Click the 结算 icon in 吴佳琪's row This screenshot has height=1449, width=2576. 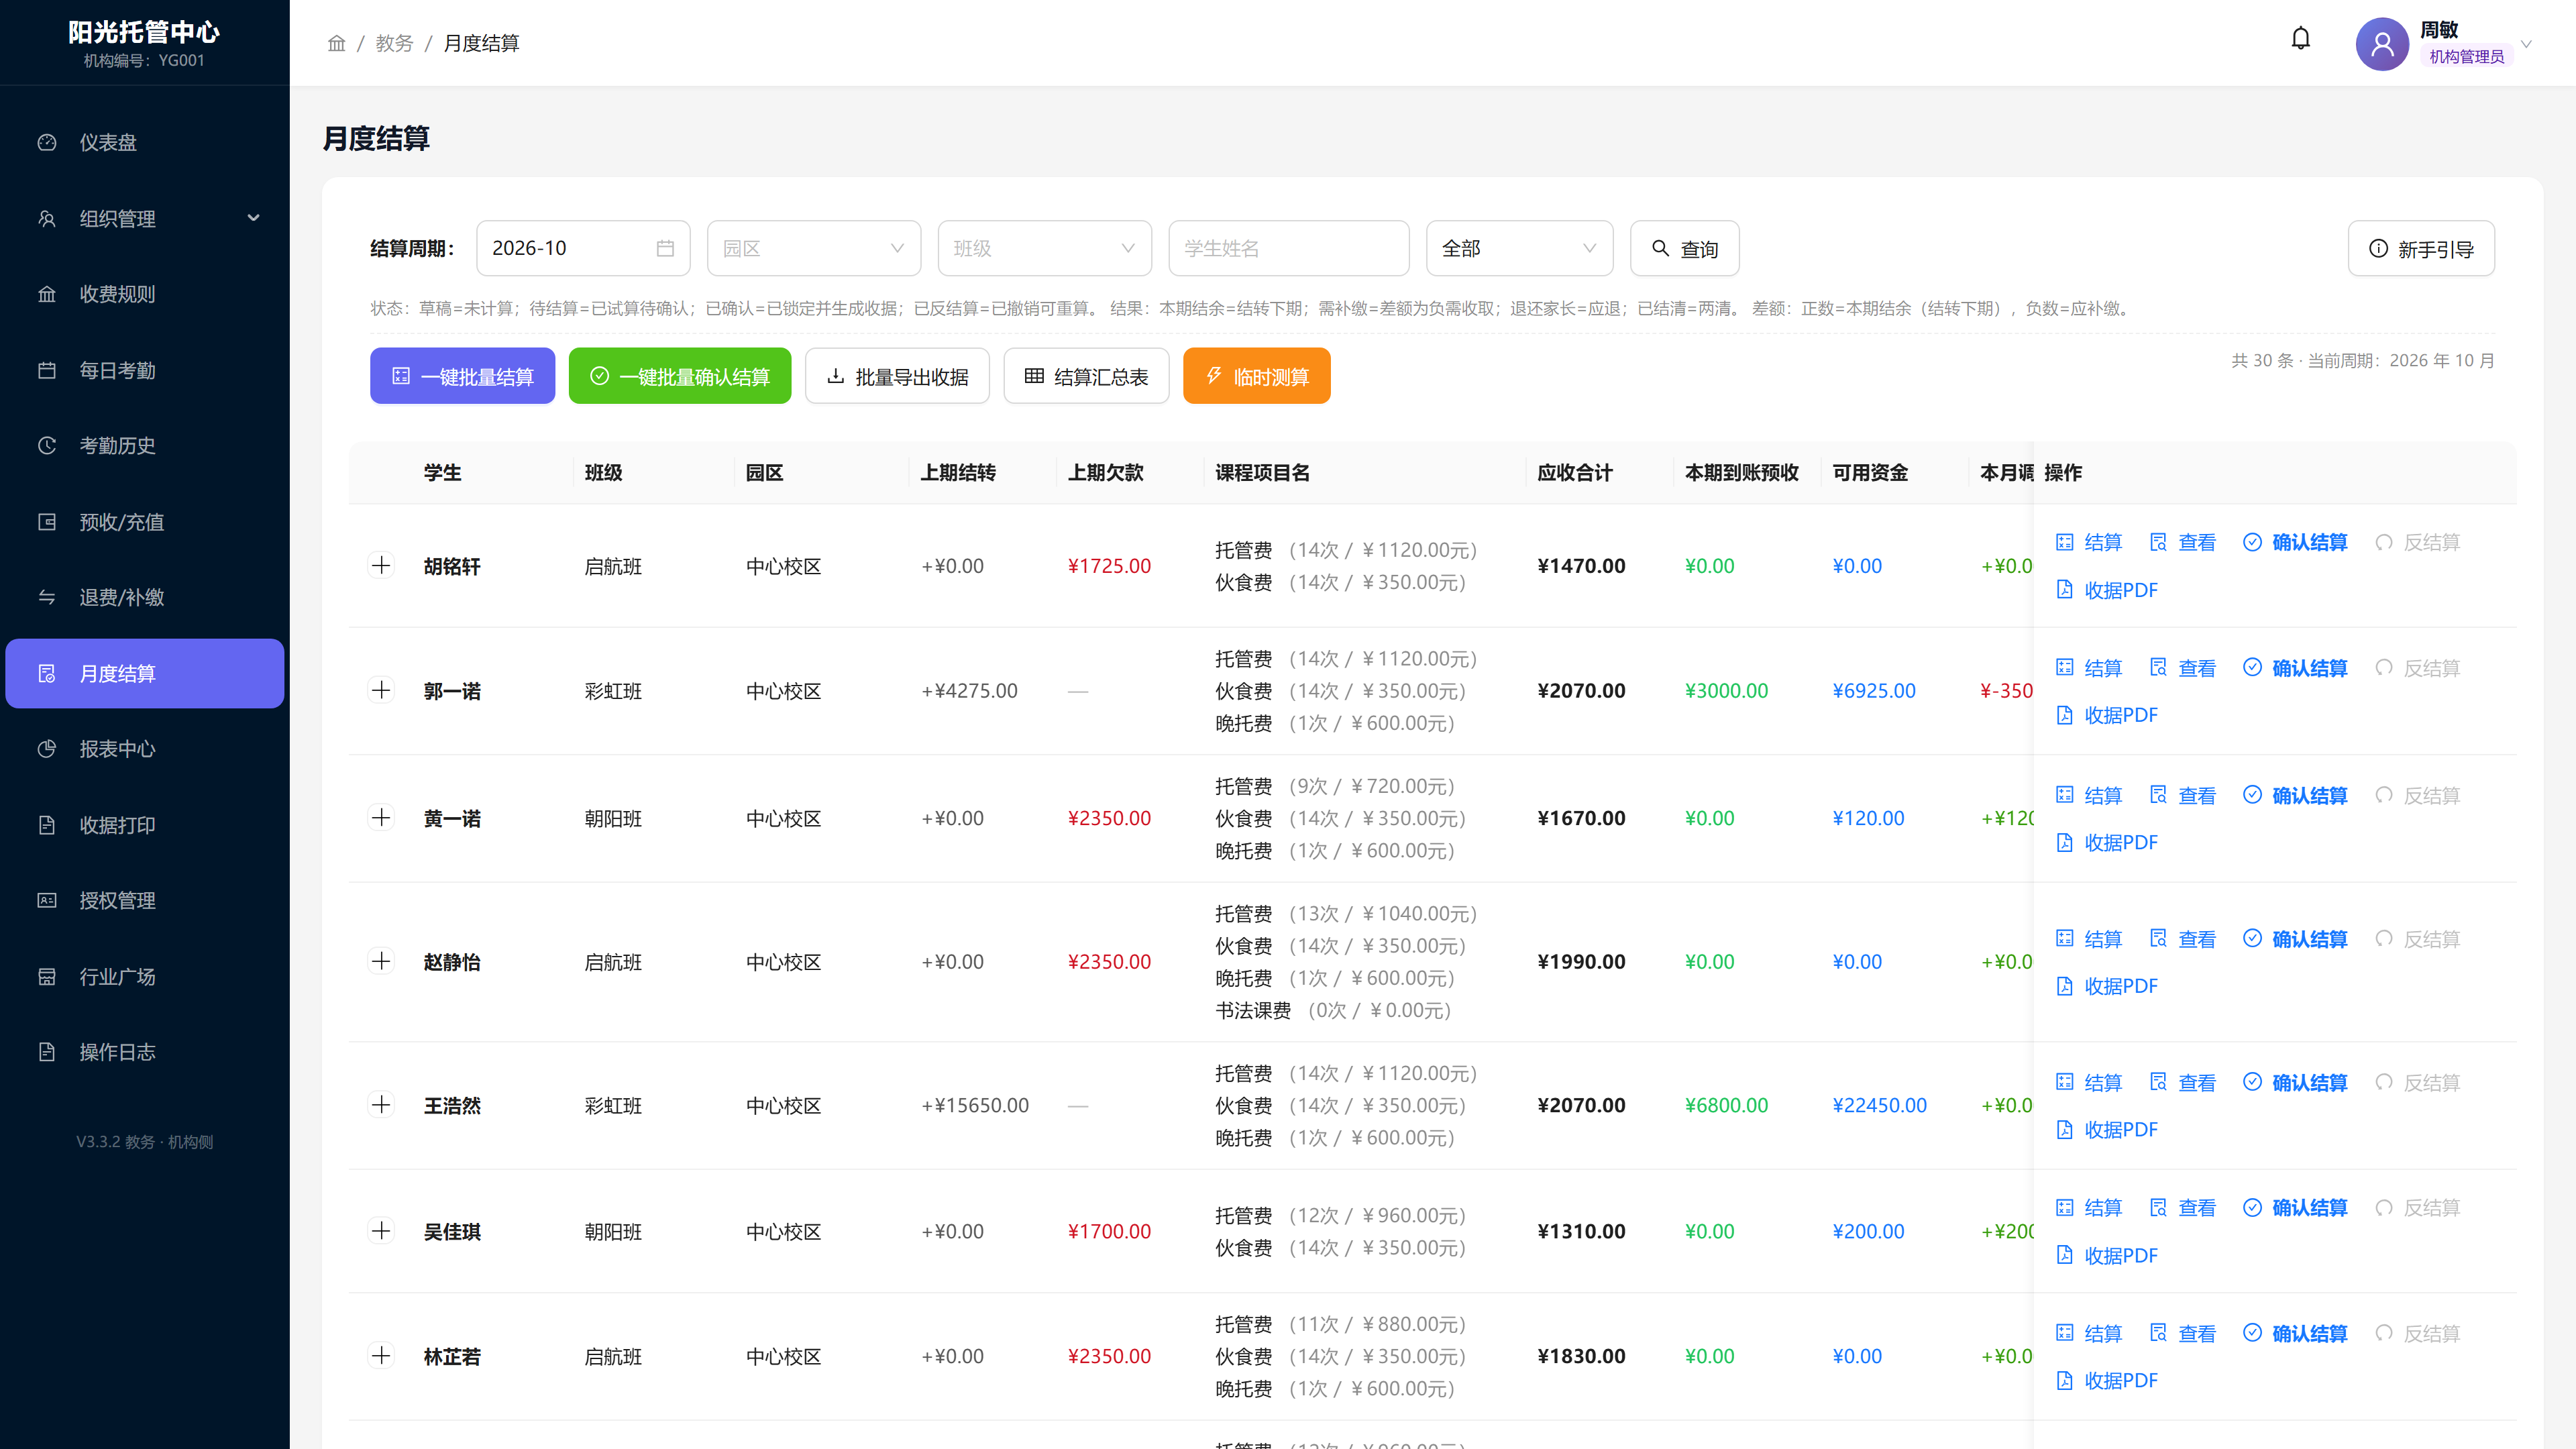(2064, 1207)
